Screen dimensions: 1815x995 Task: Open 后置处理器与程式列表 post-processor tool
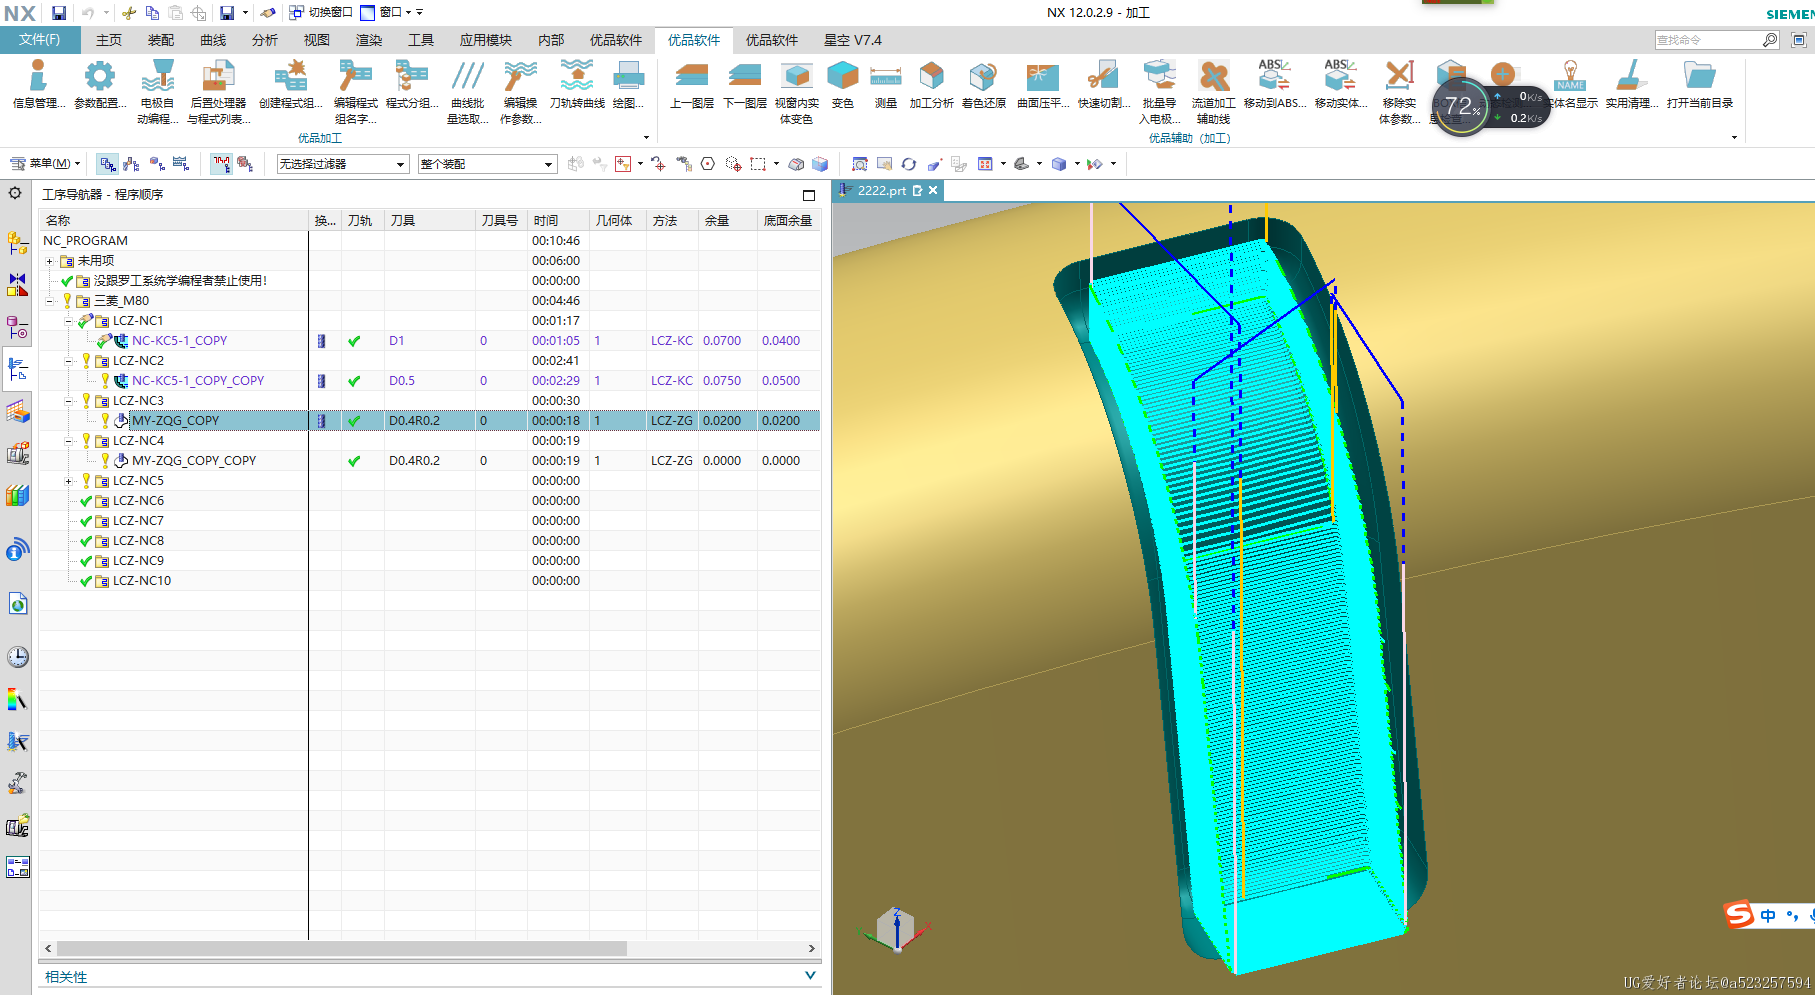218,91
